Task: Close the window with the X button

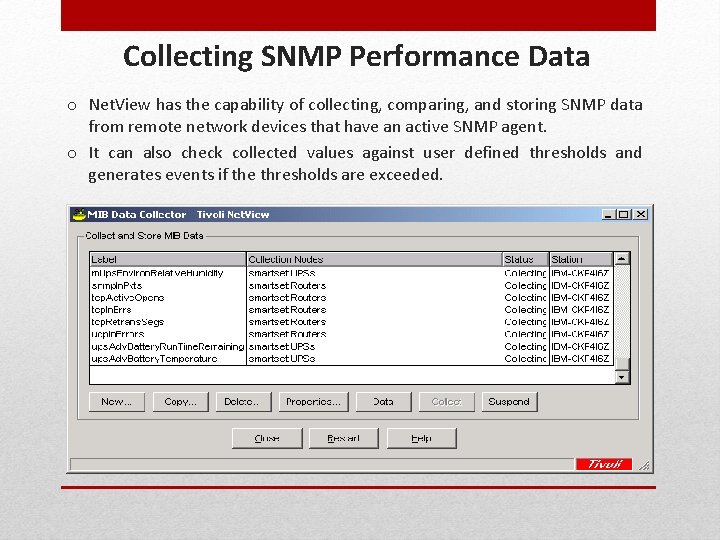Action: pyautogui.click(x=641, y=214)
